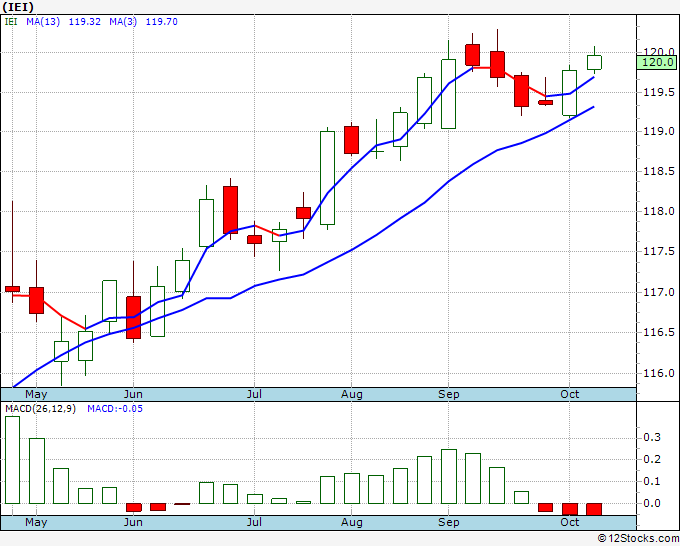Click the 117.0 price axis label

point(659,292)
